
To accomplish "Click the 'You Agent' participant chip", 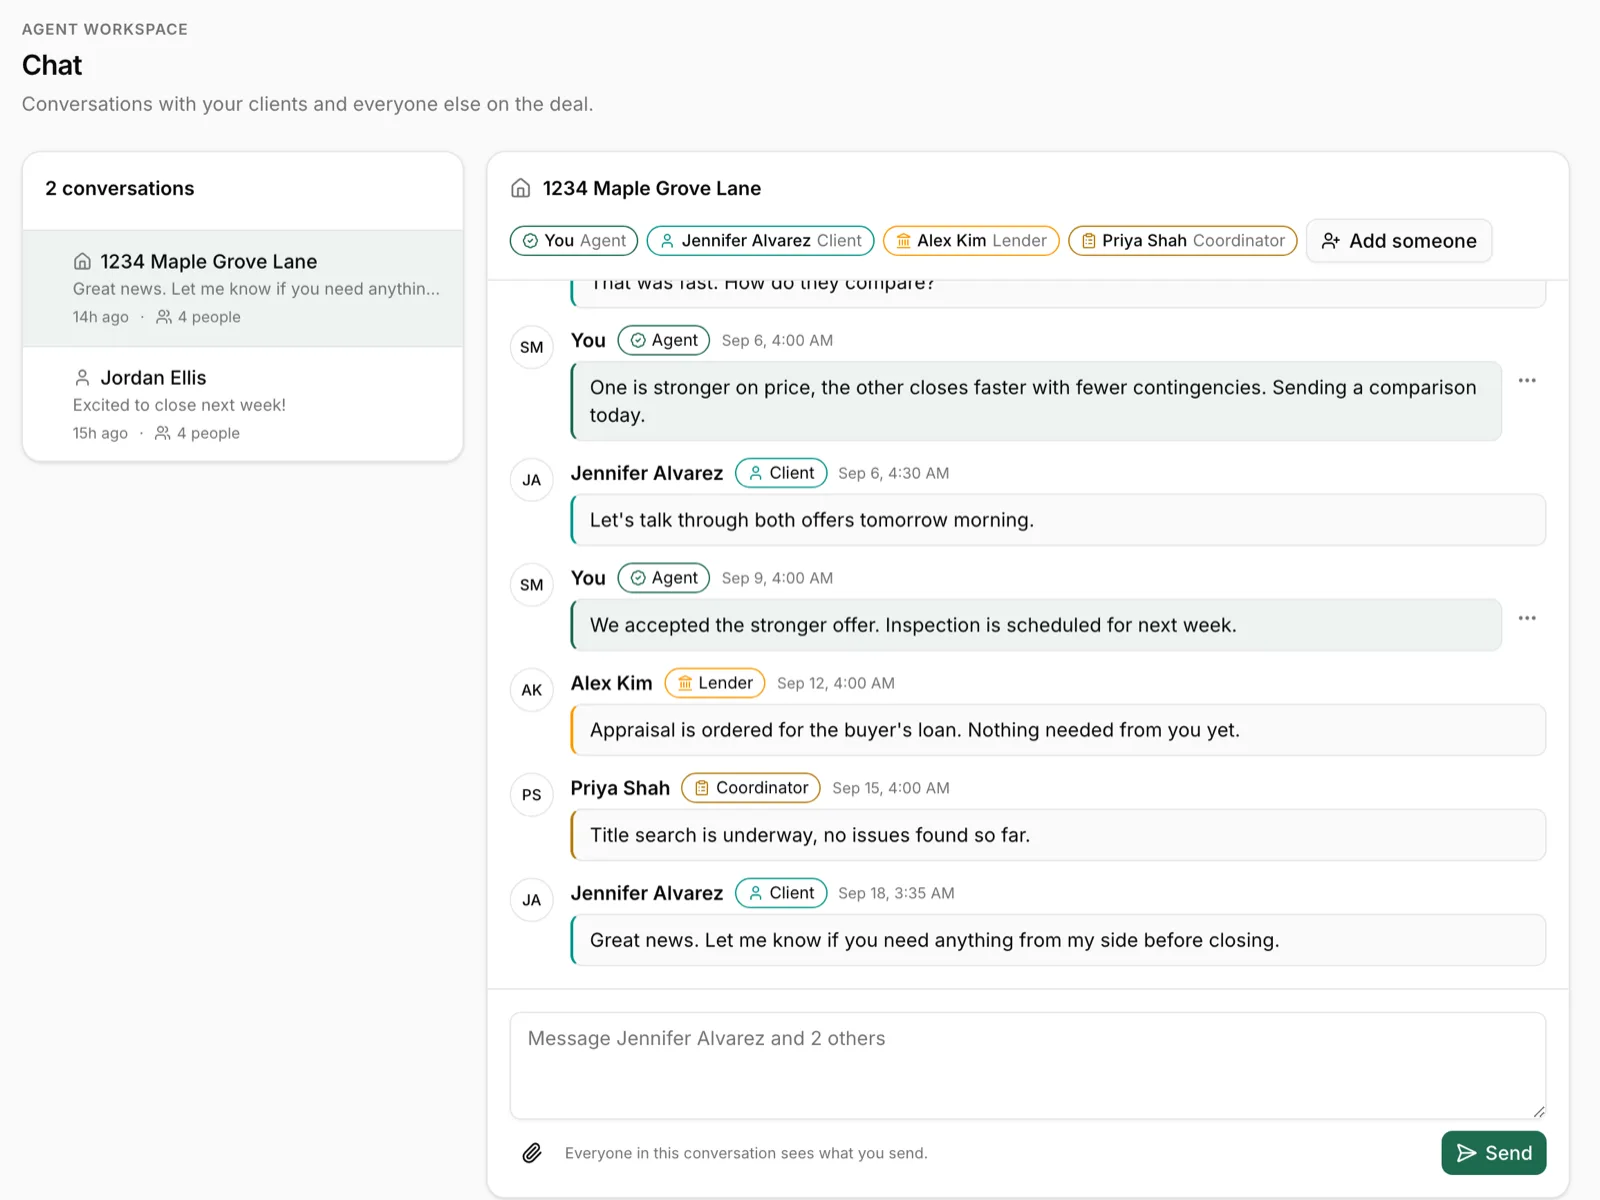I will point(574,241).
